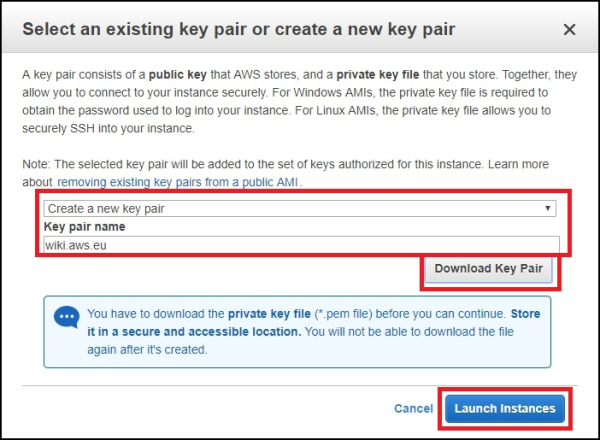Click the blue speech bubble info icon
This screenshot has height=440, width=600.
[x=67, y=317]
